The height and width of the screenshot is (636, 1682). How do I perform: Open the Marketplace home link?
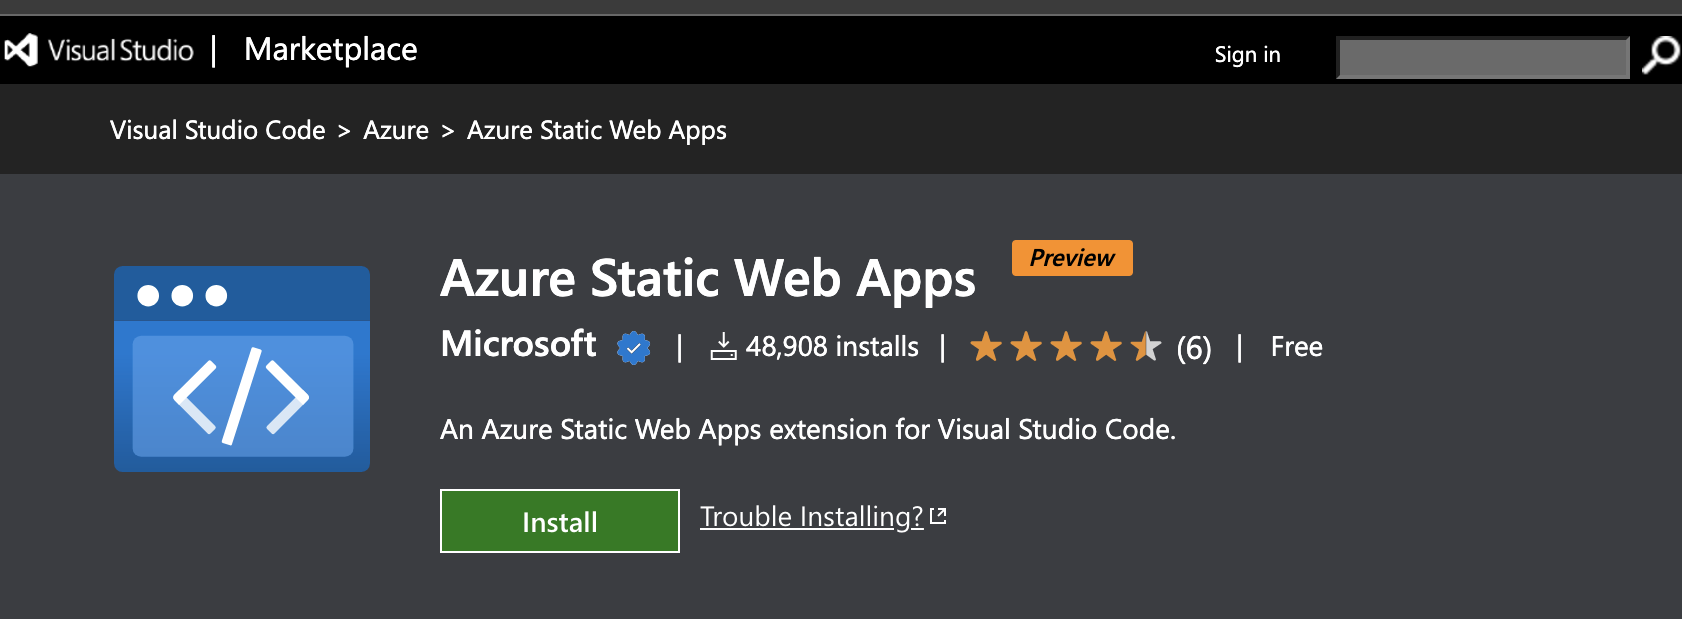click(x=330, y=50)
